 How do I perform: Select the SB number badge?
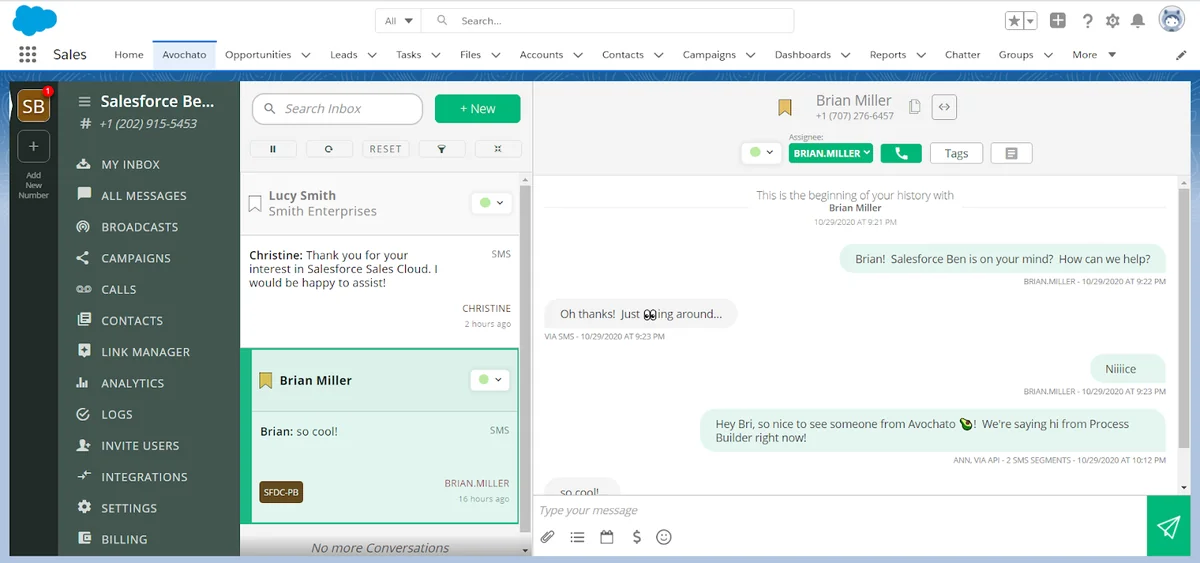tap(33, 106)
